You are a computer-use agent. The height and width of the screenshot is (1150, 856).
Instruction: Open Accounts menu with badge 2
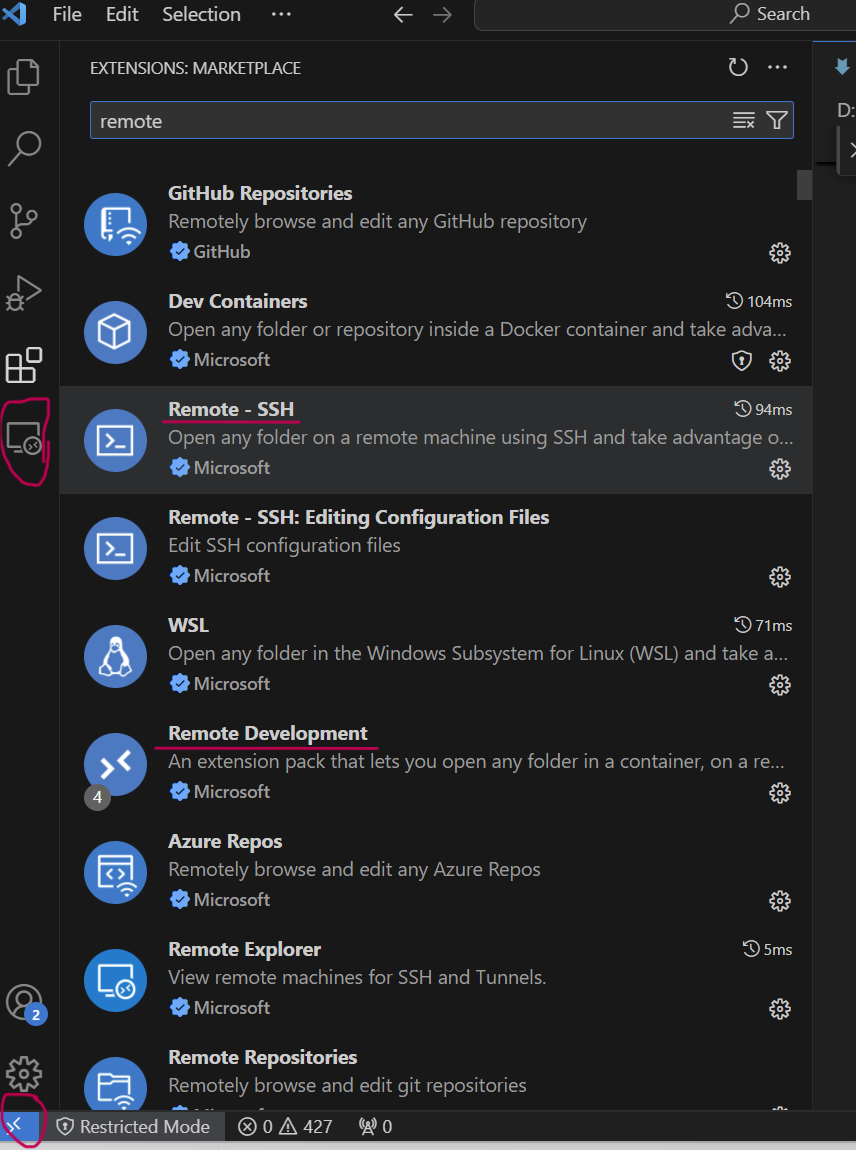pyautogui.click(x=25, y=1003)
